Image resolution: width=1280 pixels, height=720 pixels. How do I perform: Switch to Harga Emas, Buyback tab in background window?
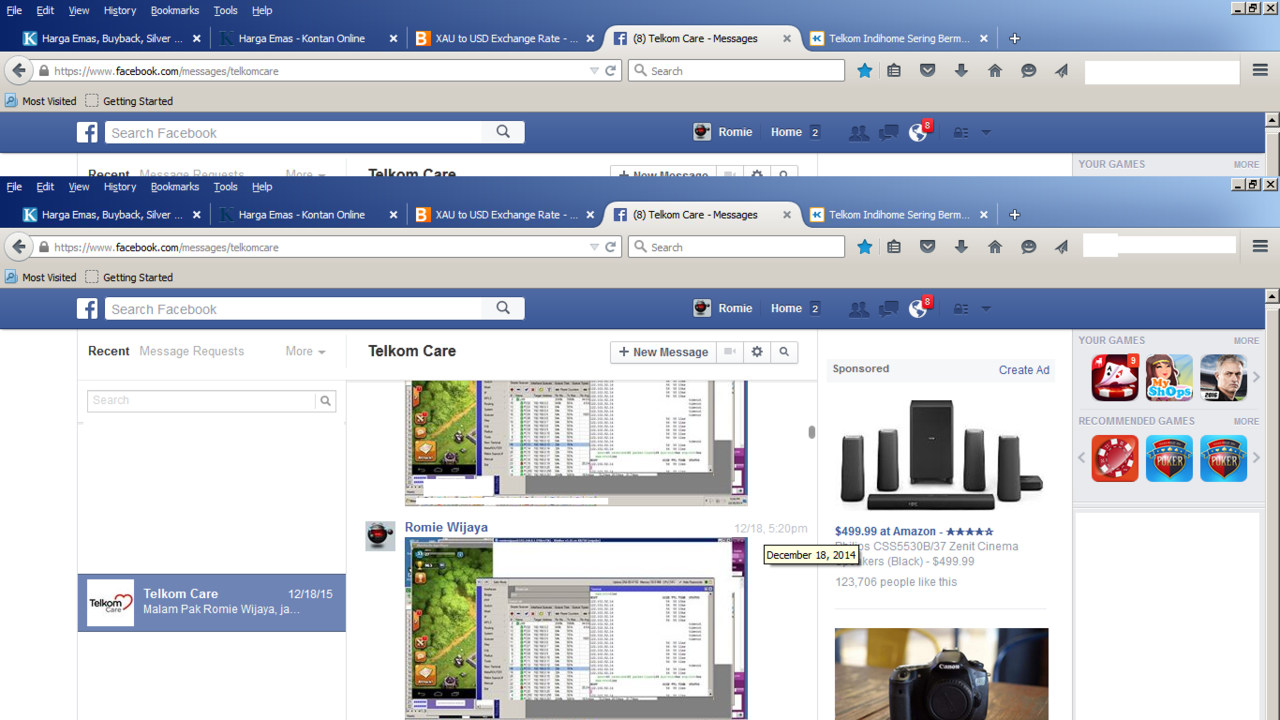coord(111,39)
